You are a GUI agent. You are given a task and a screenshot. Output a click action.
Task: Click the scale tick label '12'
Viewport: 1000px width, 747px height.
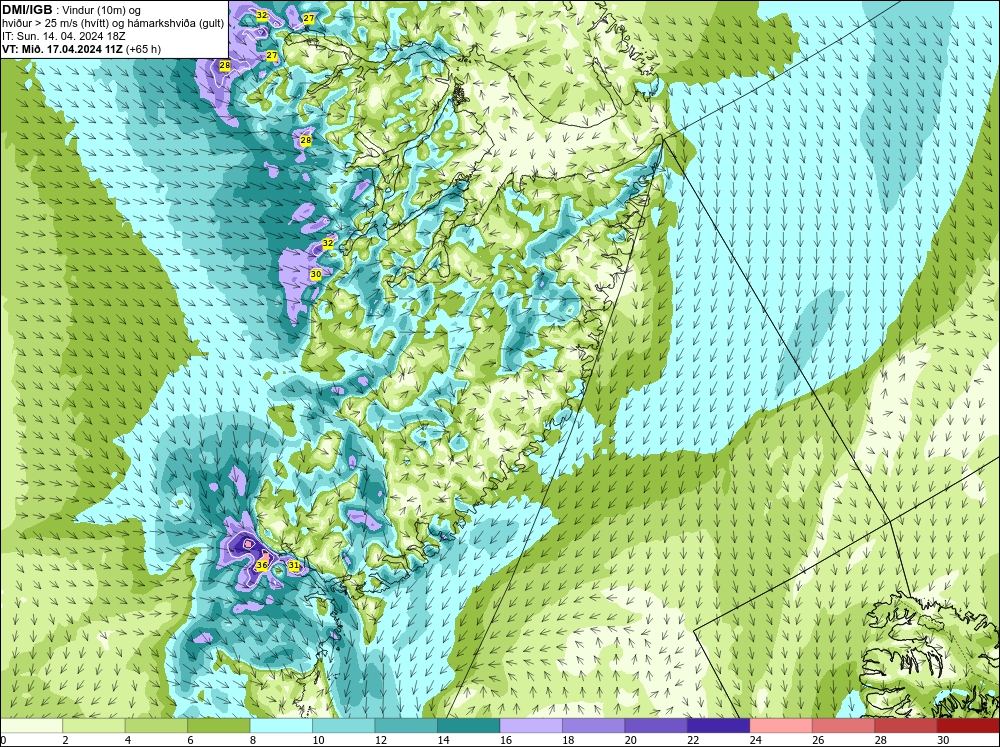(x=381, y=739)
